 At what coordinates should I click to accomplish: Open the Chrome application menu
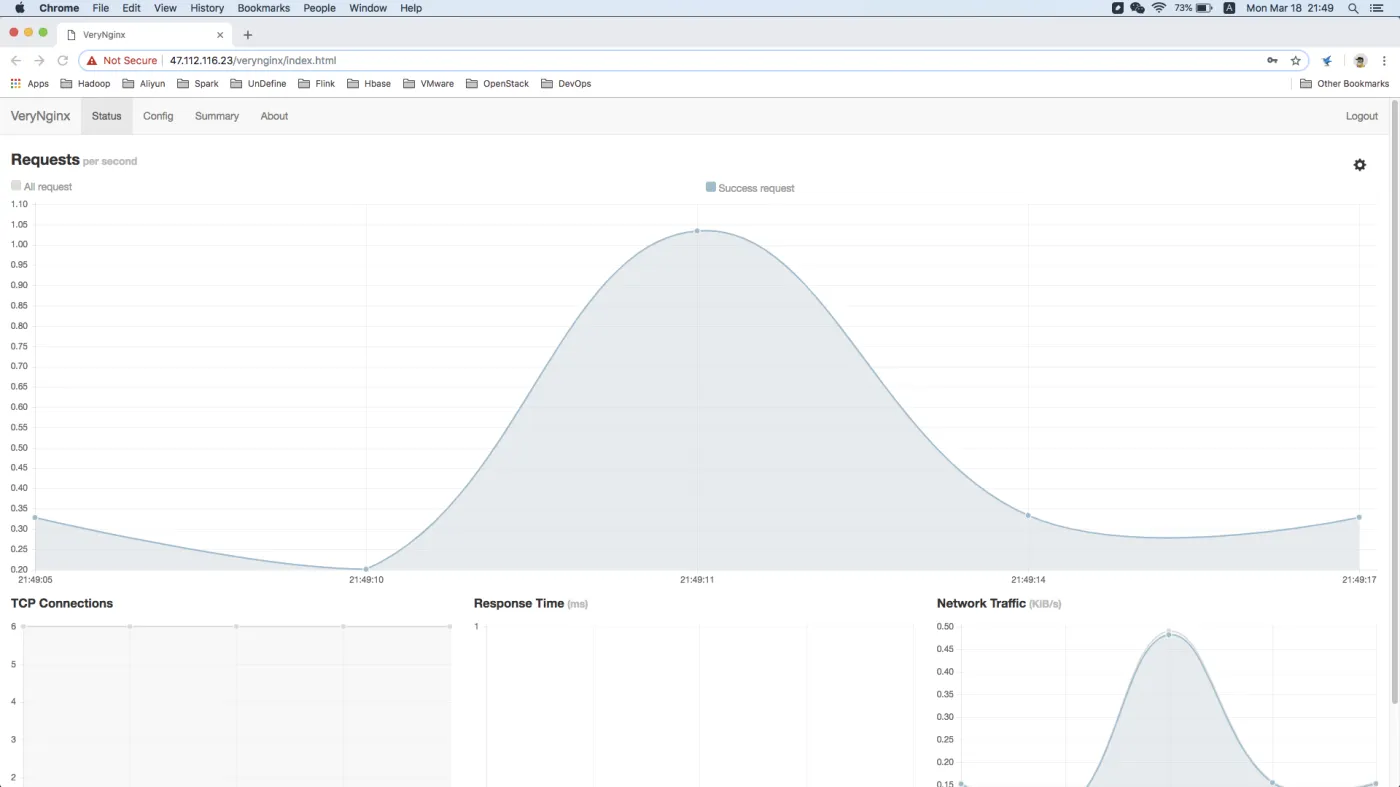(59, 8)
